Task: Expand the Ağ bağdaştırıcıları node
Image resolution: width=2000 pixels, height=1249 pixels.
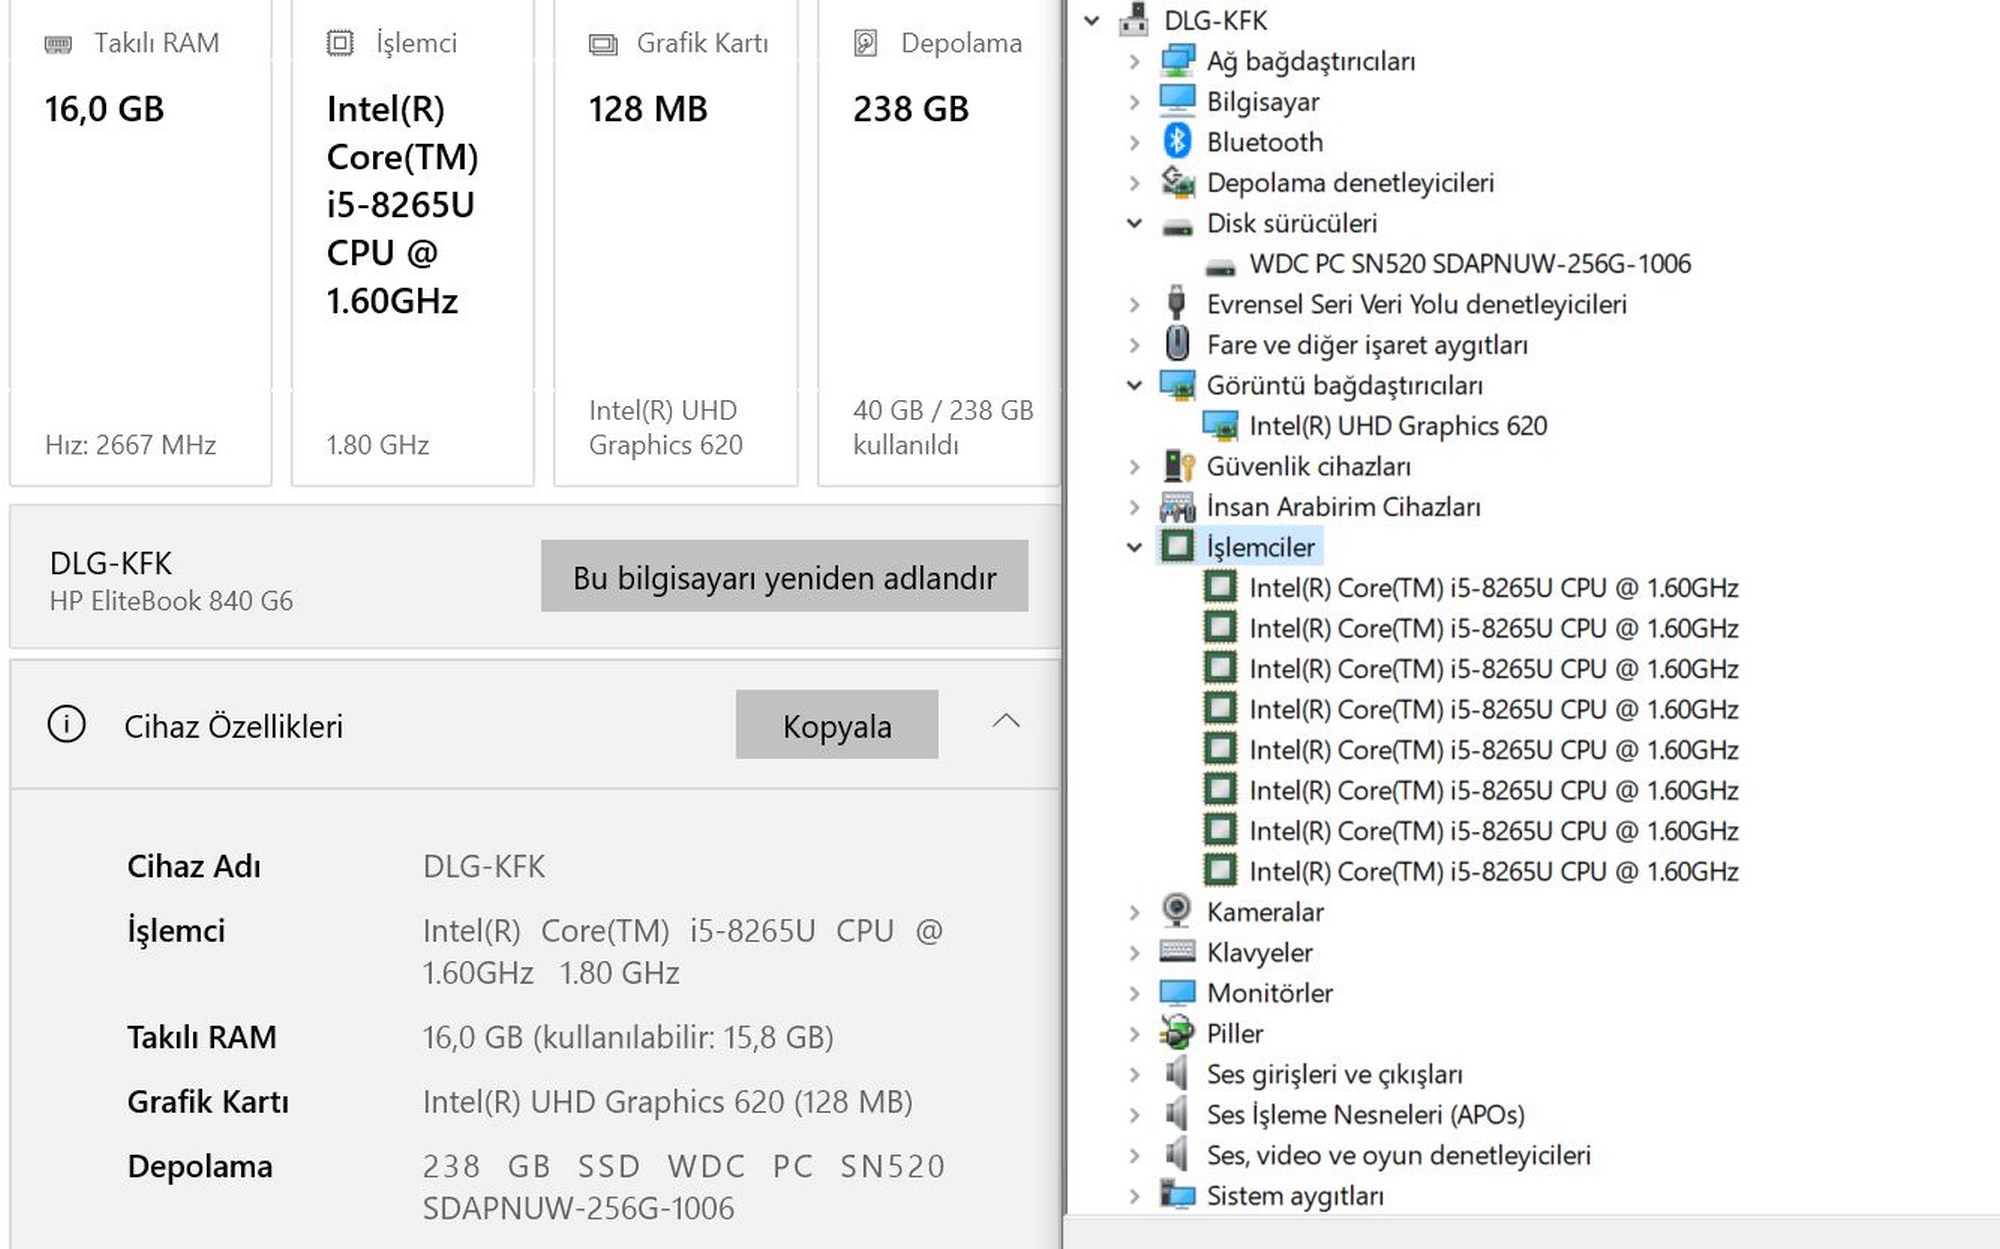Action: 1134,61
